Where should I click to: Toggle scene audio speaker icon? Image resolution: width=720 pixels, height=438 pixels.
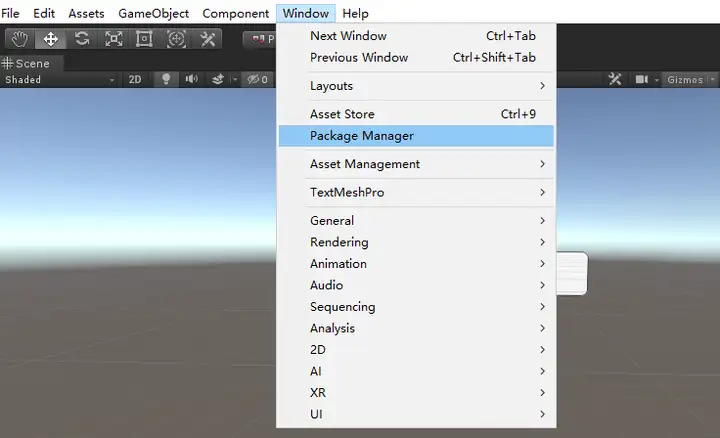tap(191, 79)
